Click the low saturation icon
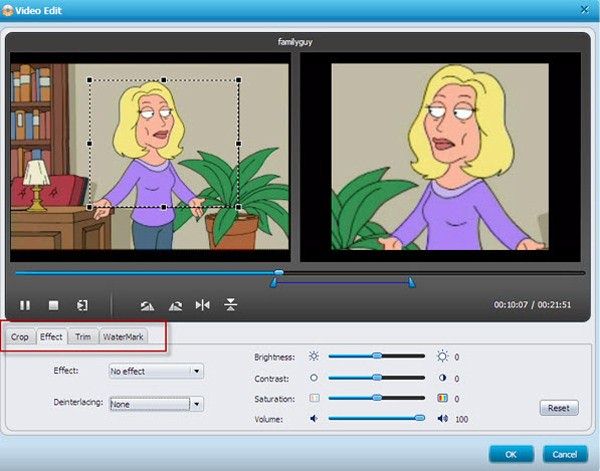Viewport: 600px width, 471px height. (x=314, y=398)
